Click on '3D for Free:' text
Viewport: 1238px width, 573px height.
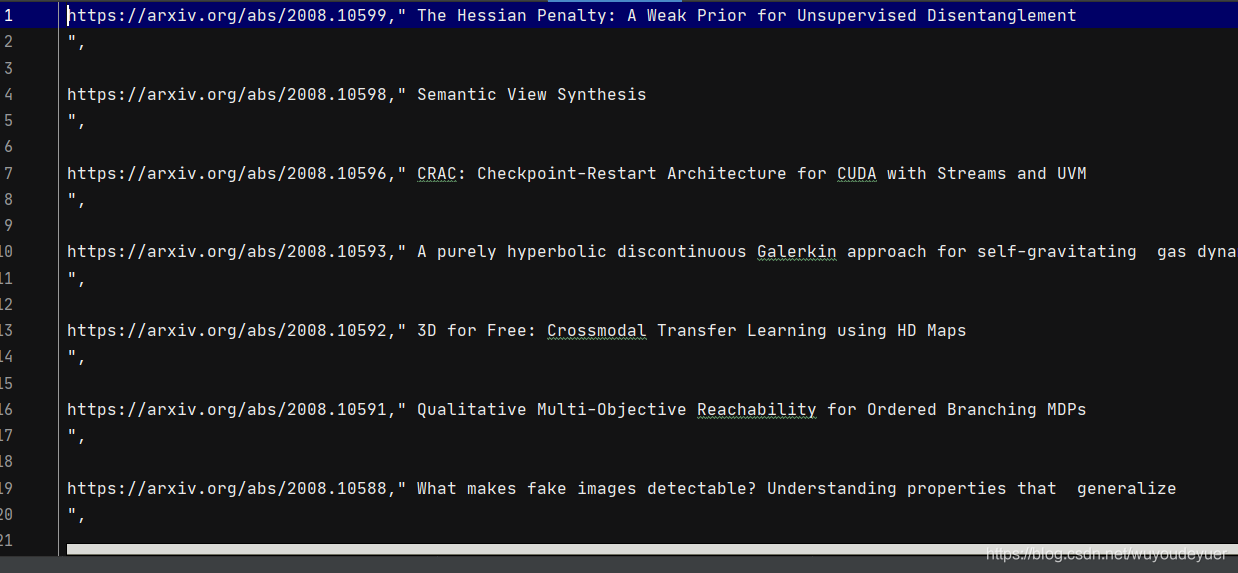click(477, 330)
